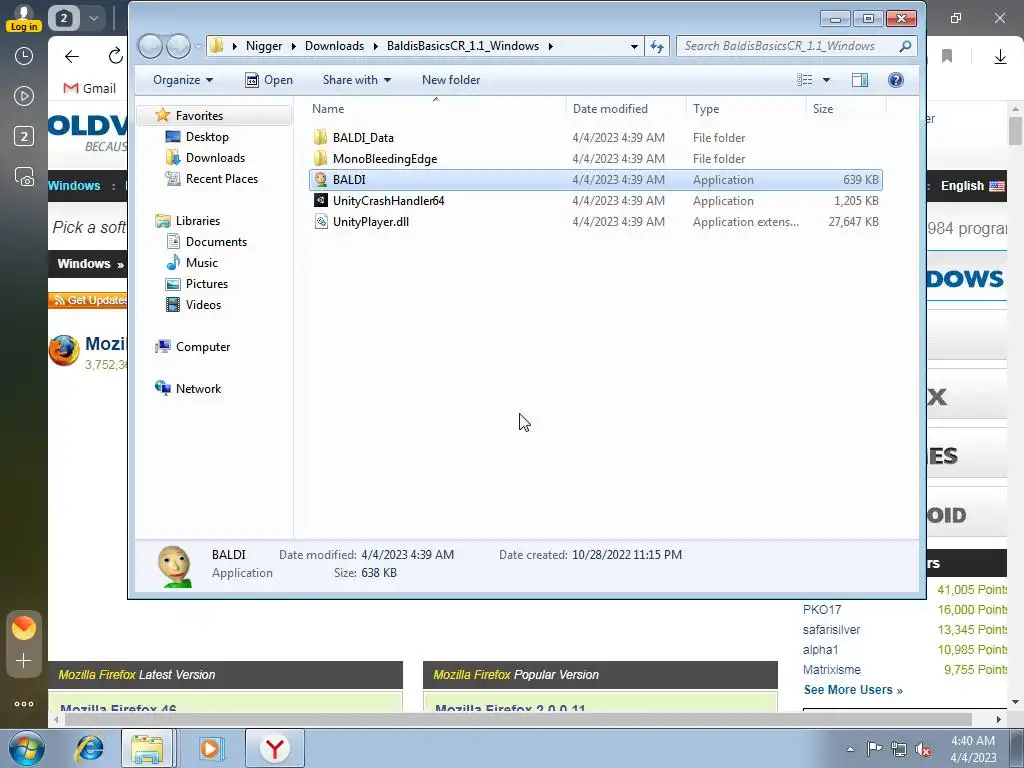Create a New folder
Image resolution: width=1024 pixels, height=768 pixels.
click(451, 80)
